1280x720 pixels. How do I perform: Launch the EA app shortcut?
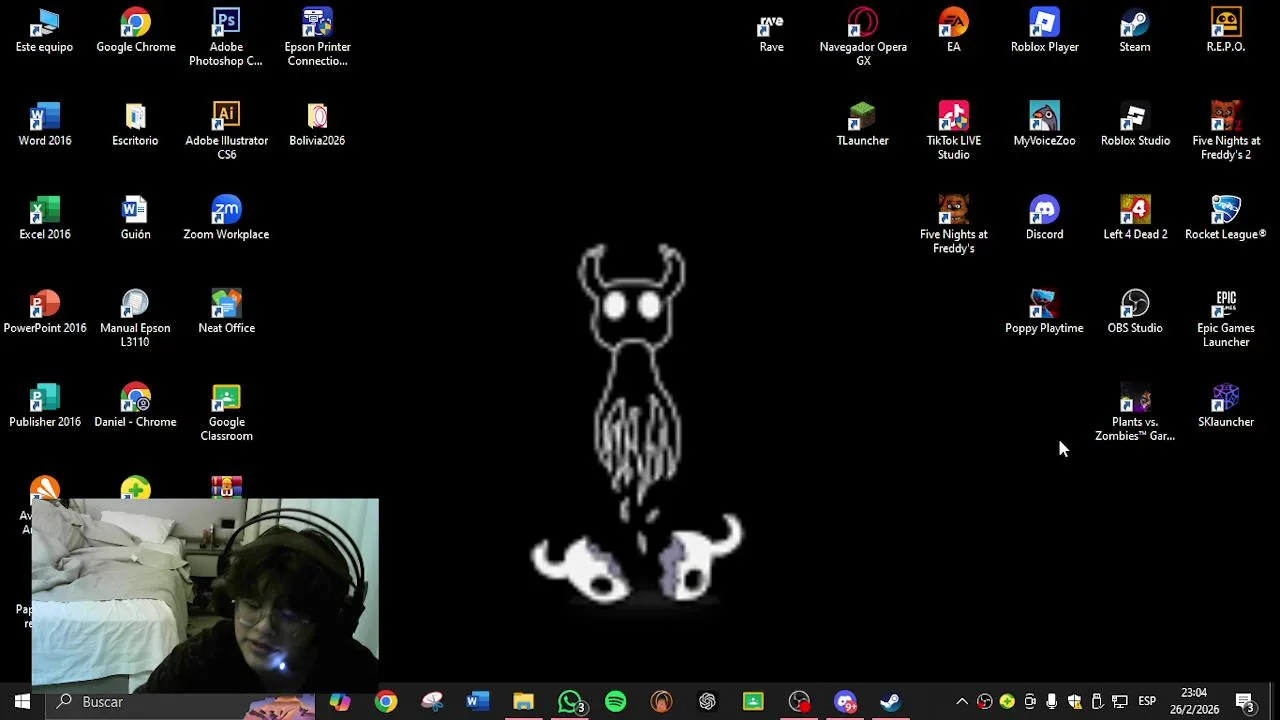pyautogui.click(x=953, y=31)
